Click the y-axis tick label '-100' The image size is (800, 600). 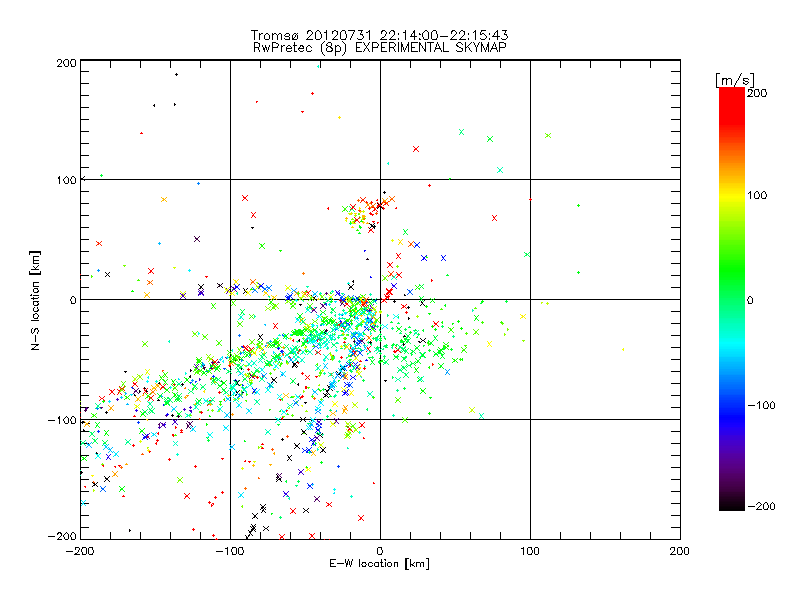[x=62, y=420]
